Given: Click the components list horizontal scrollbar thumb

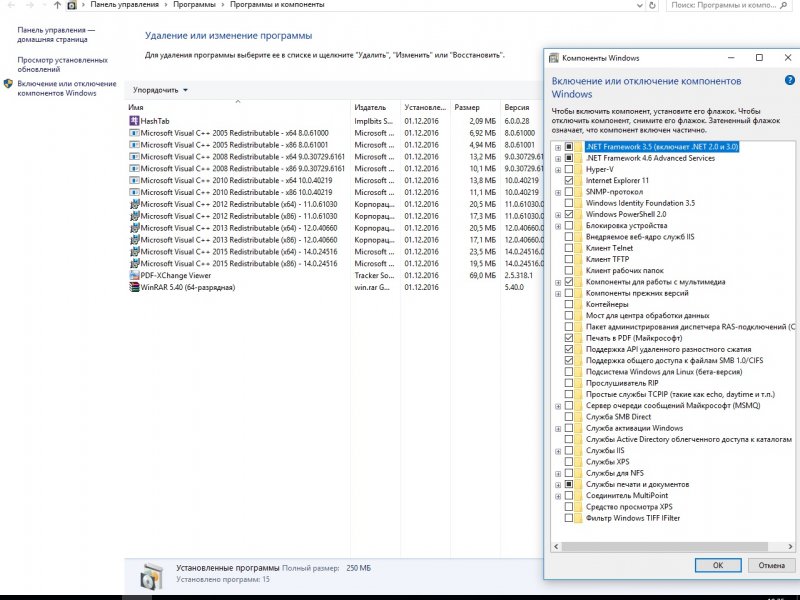Looking at the screenshot, I should [x=665, y=546].
